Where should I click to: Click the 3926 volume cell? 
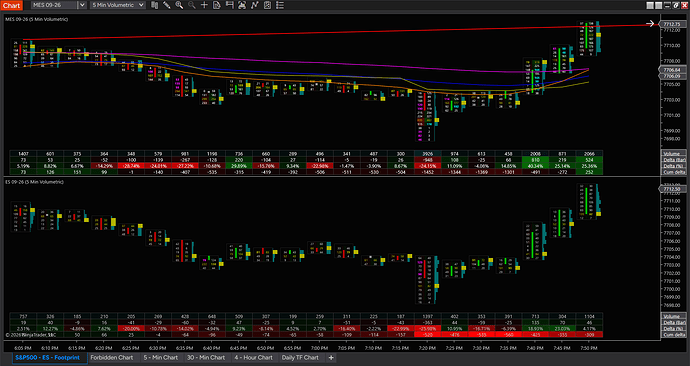pyautogui.click(x=428, y=154)
